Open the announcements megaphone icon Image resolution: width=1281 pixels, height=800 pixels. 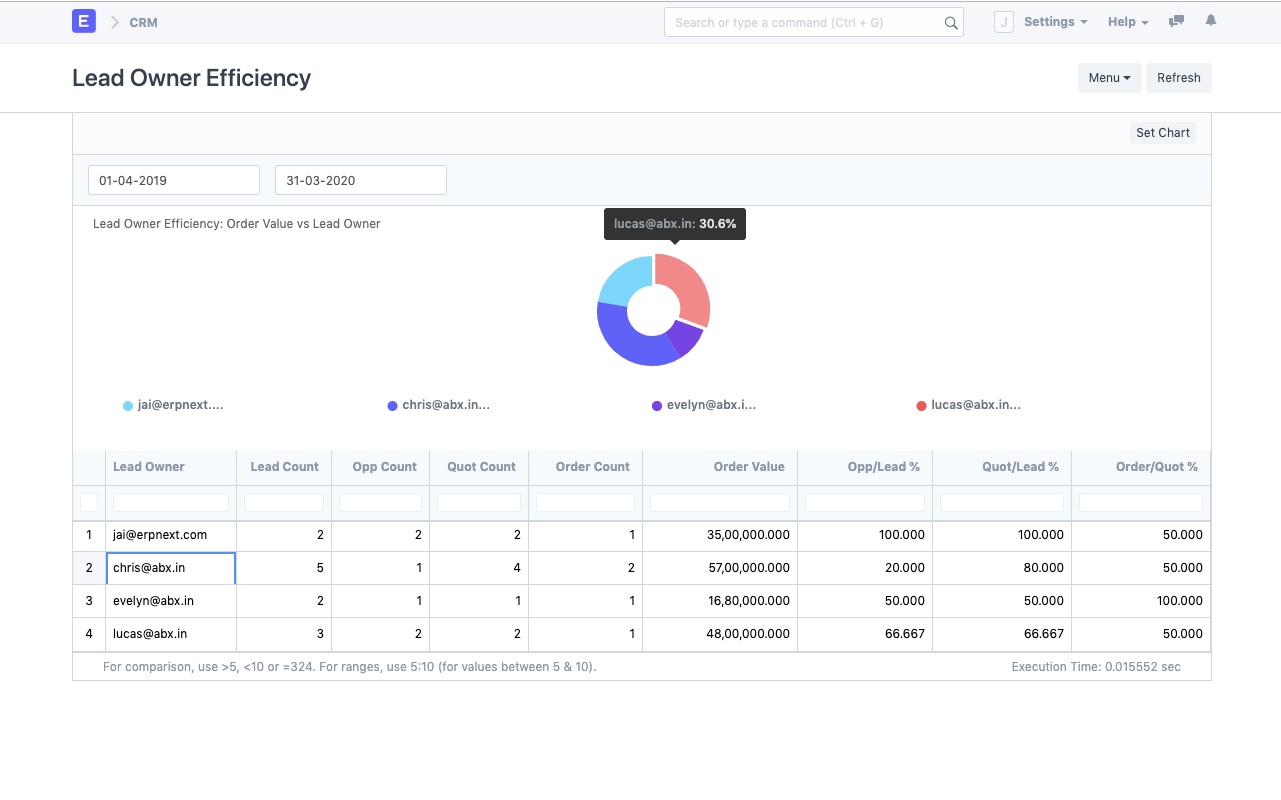[x=1175, y=21]
